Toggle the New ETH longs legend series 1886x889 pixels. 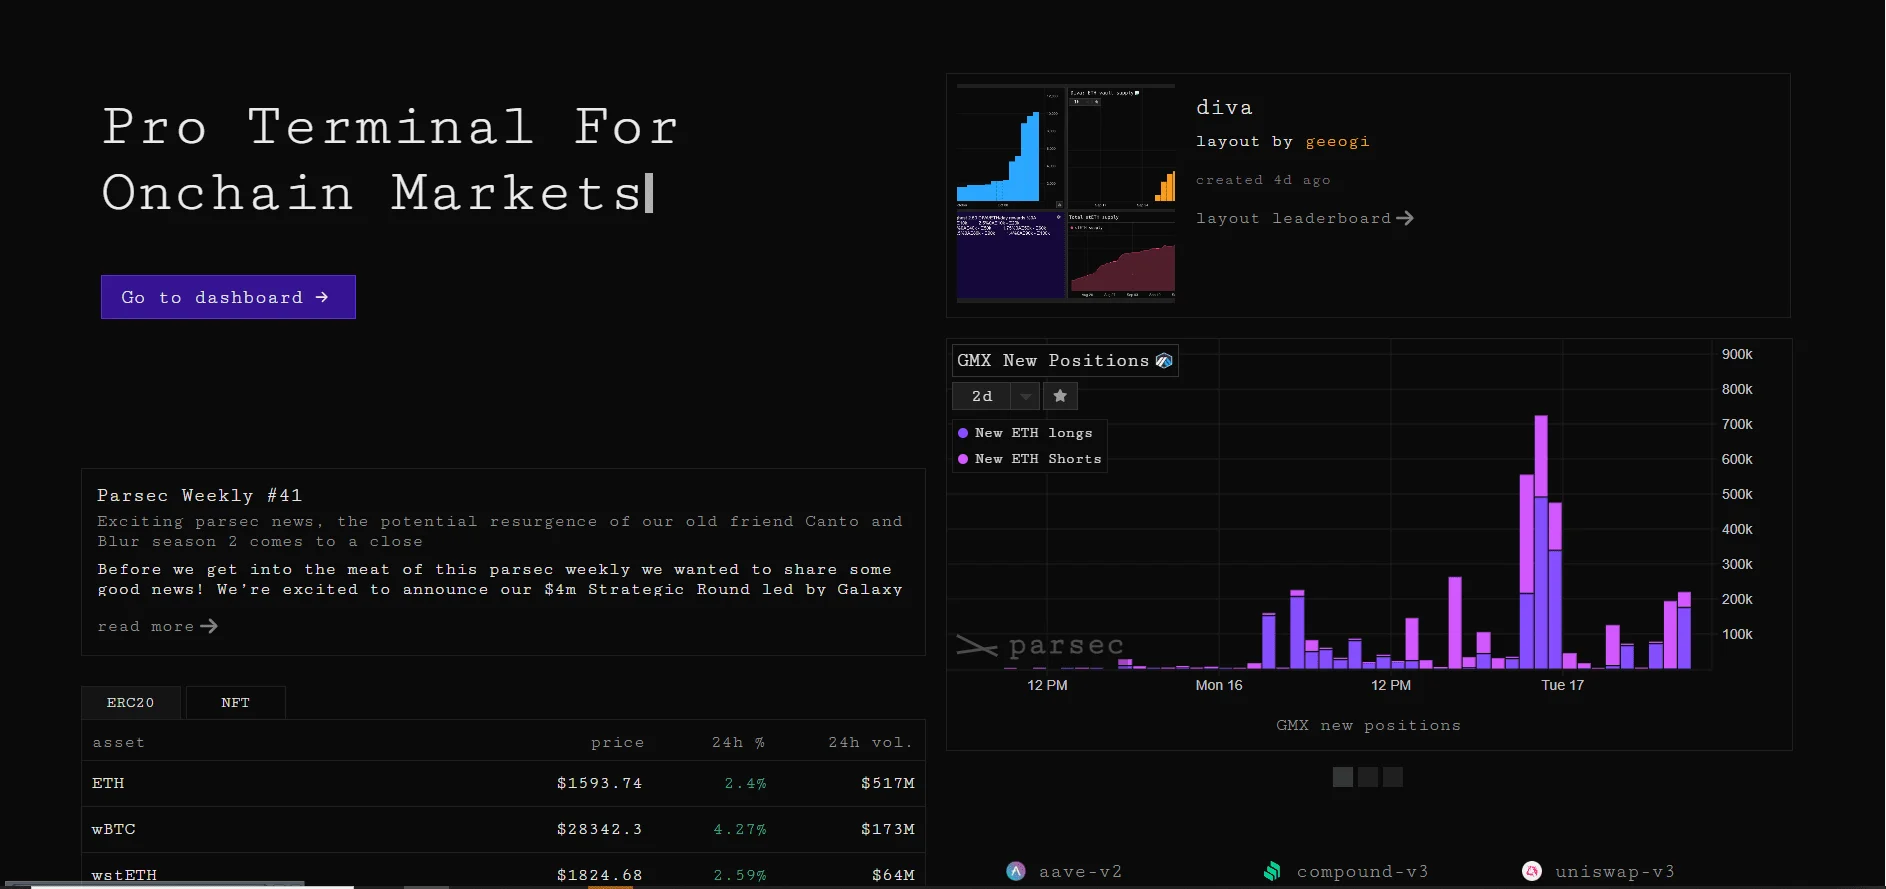(x=1025, y=433)
